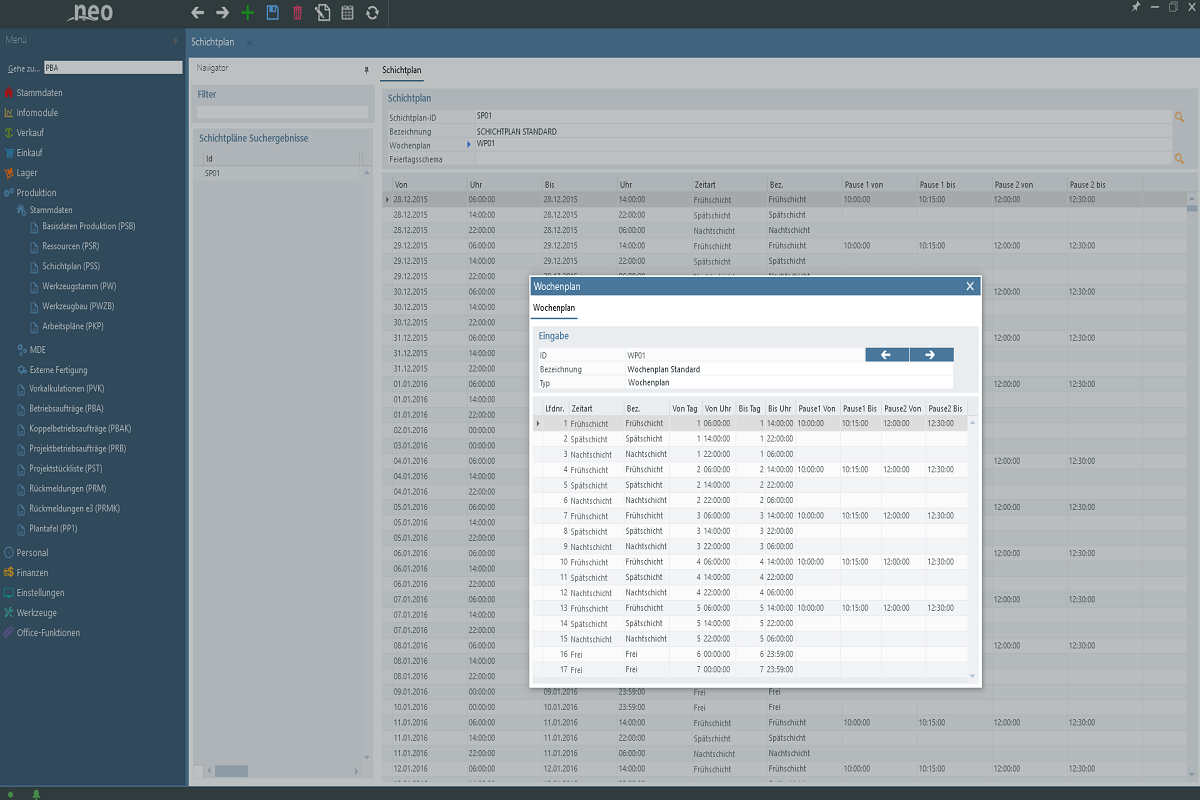1200x800 pixels.
Task: Open Betriebsaufträge (PBA) in the sidebar
Action: pos(67,409)
